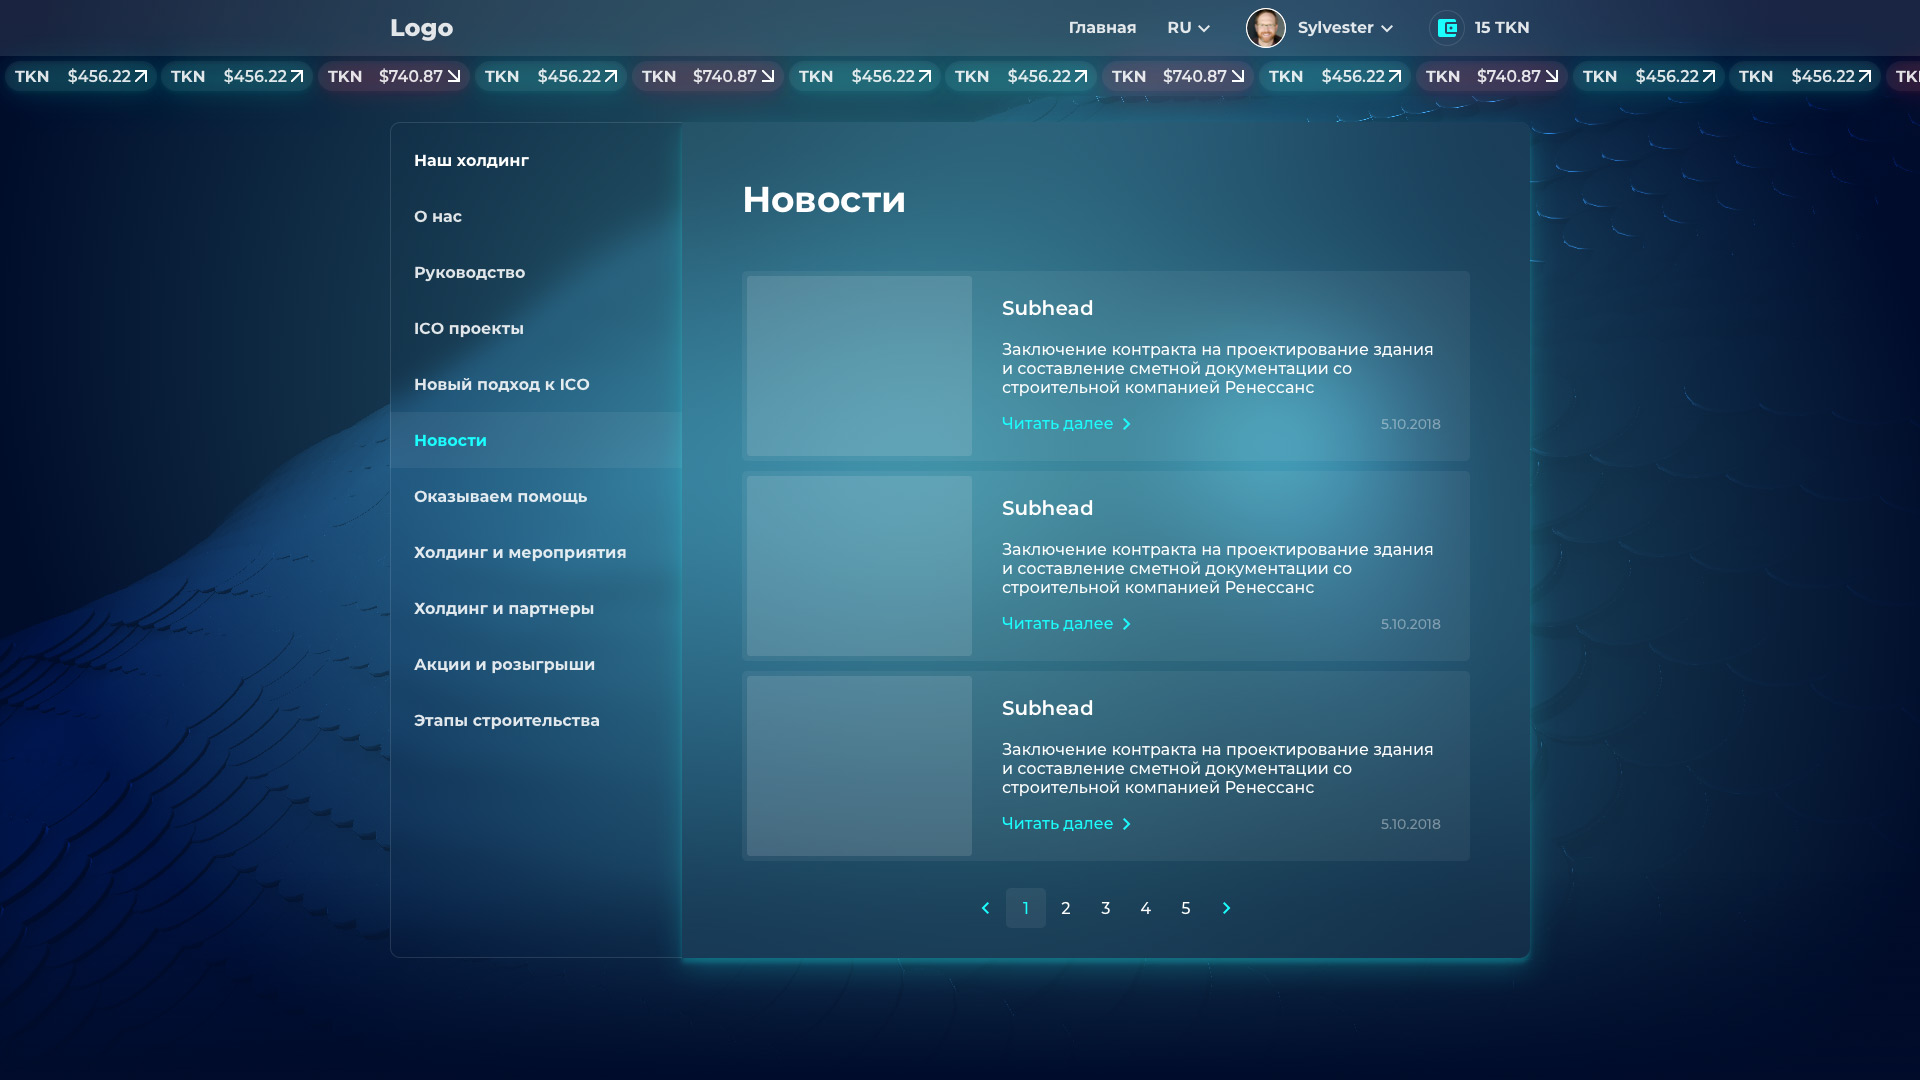
Task: Open the second news card thumbnail
Action: coord(859,566)
